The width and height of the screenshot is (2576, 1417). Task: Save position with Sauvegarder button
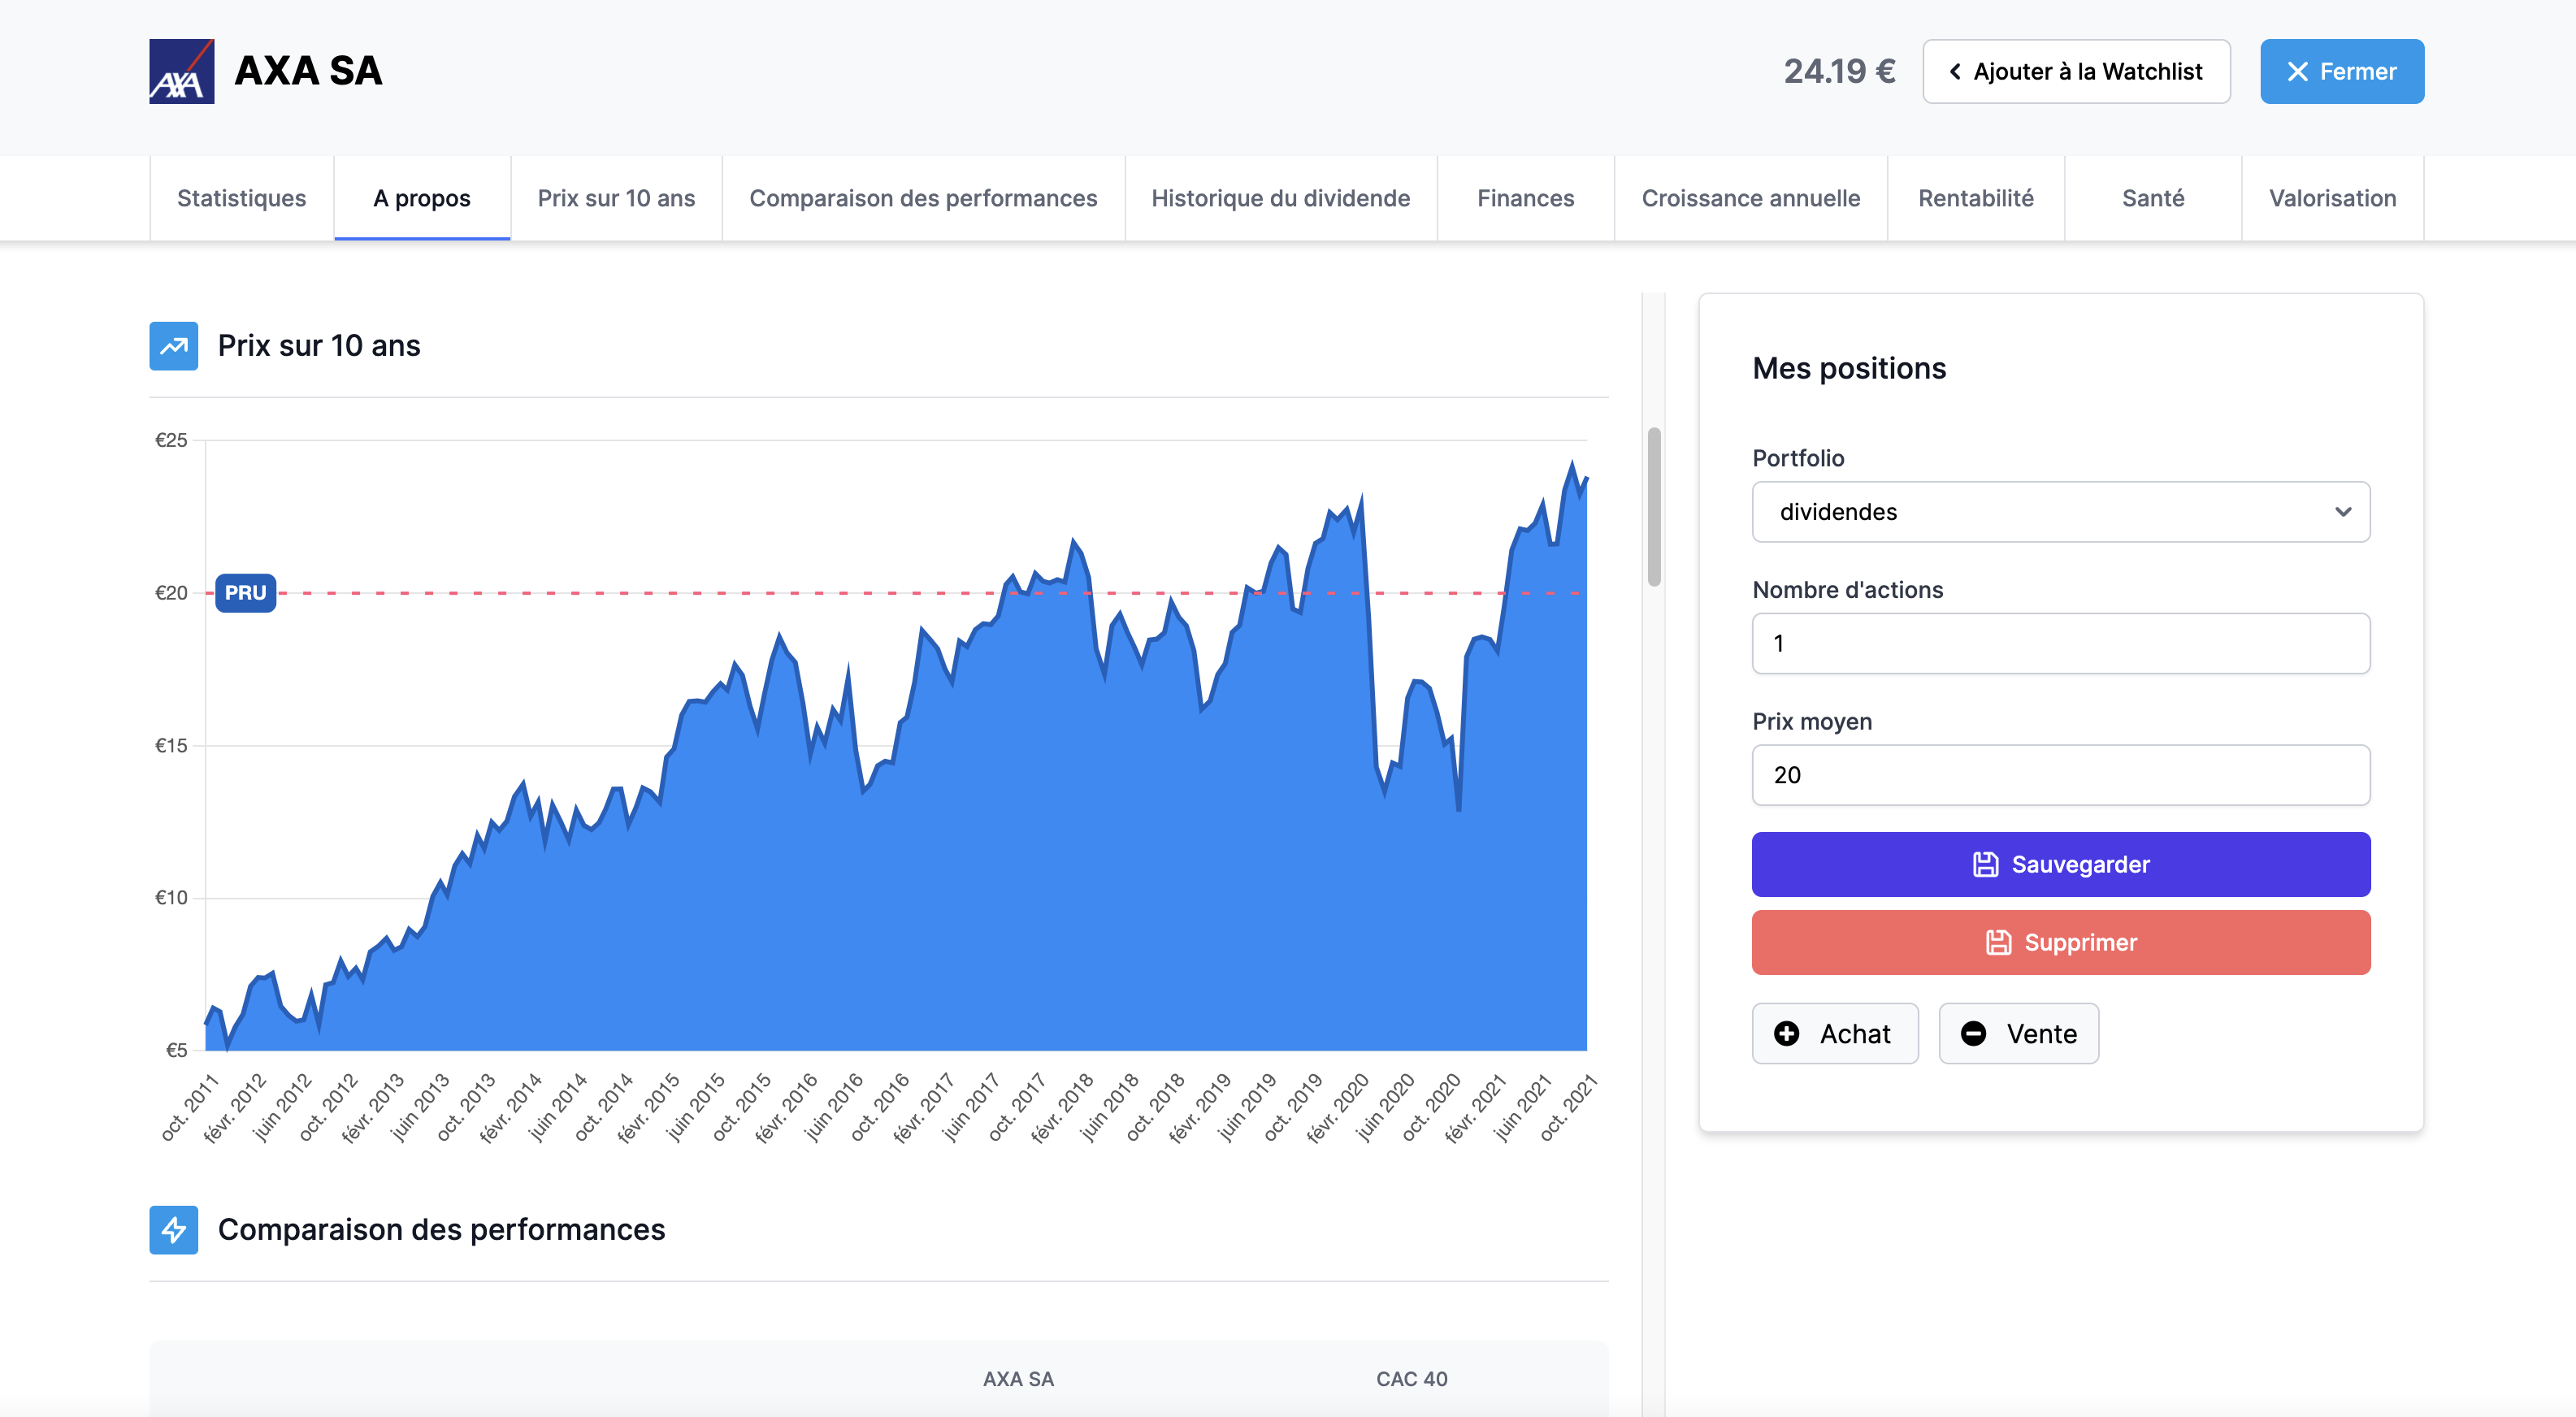click(x=2060, y=864)
